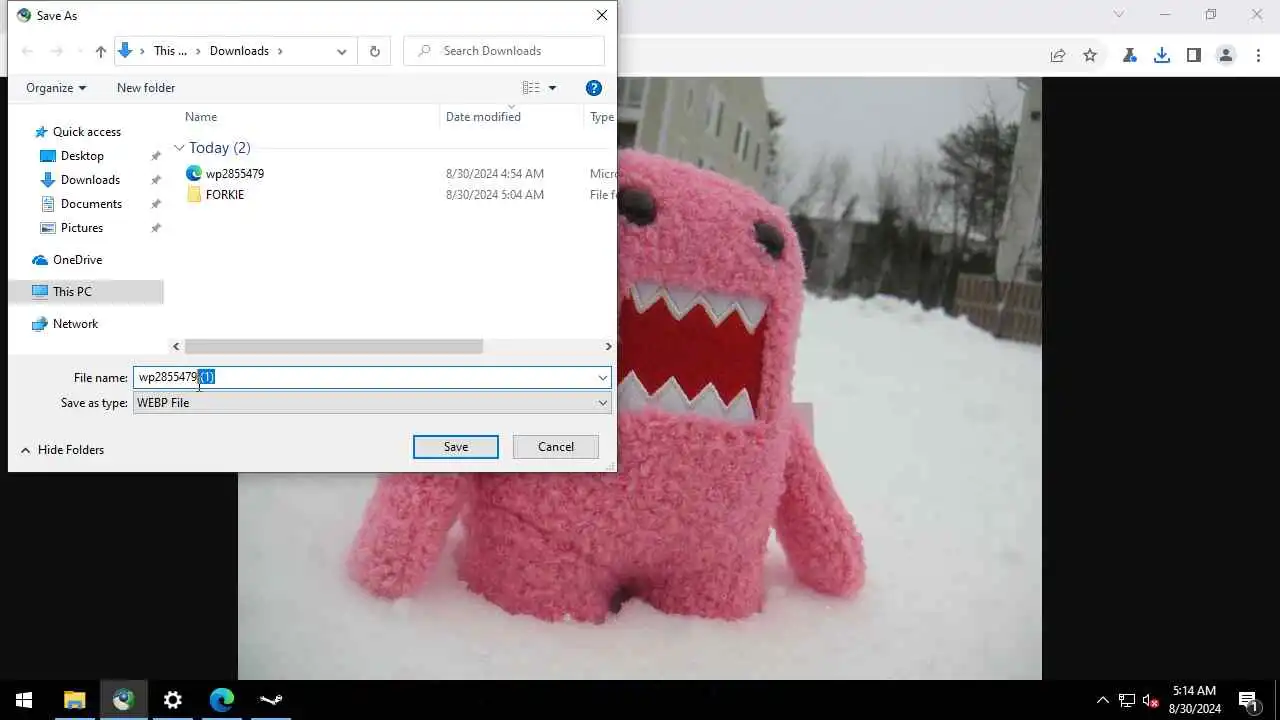Open view options dropdown arrow
The height and width of the screenshot is (720, 1280).
pos(552,88)
